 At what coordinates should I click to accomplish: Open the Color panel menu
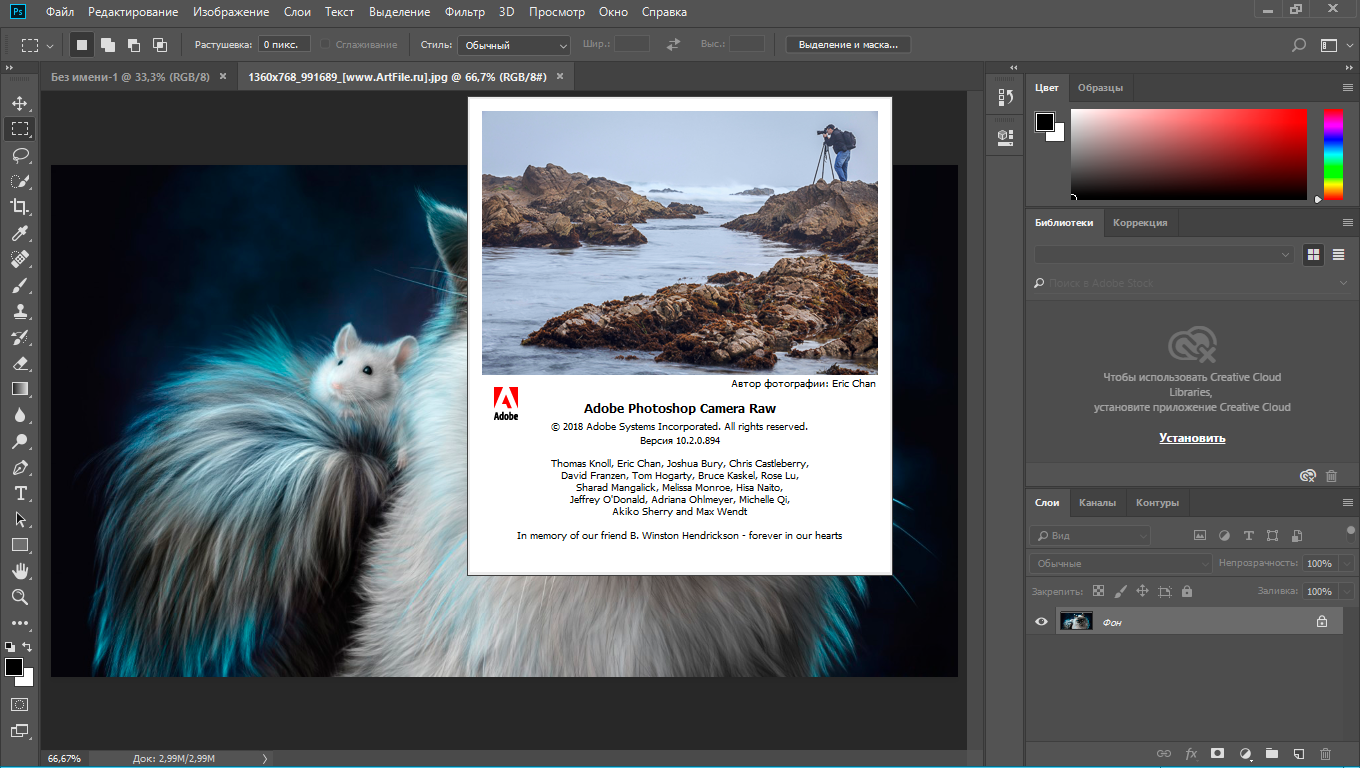pyautogui.click(x=1347, y=88)
